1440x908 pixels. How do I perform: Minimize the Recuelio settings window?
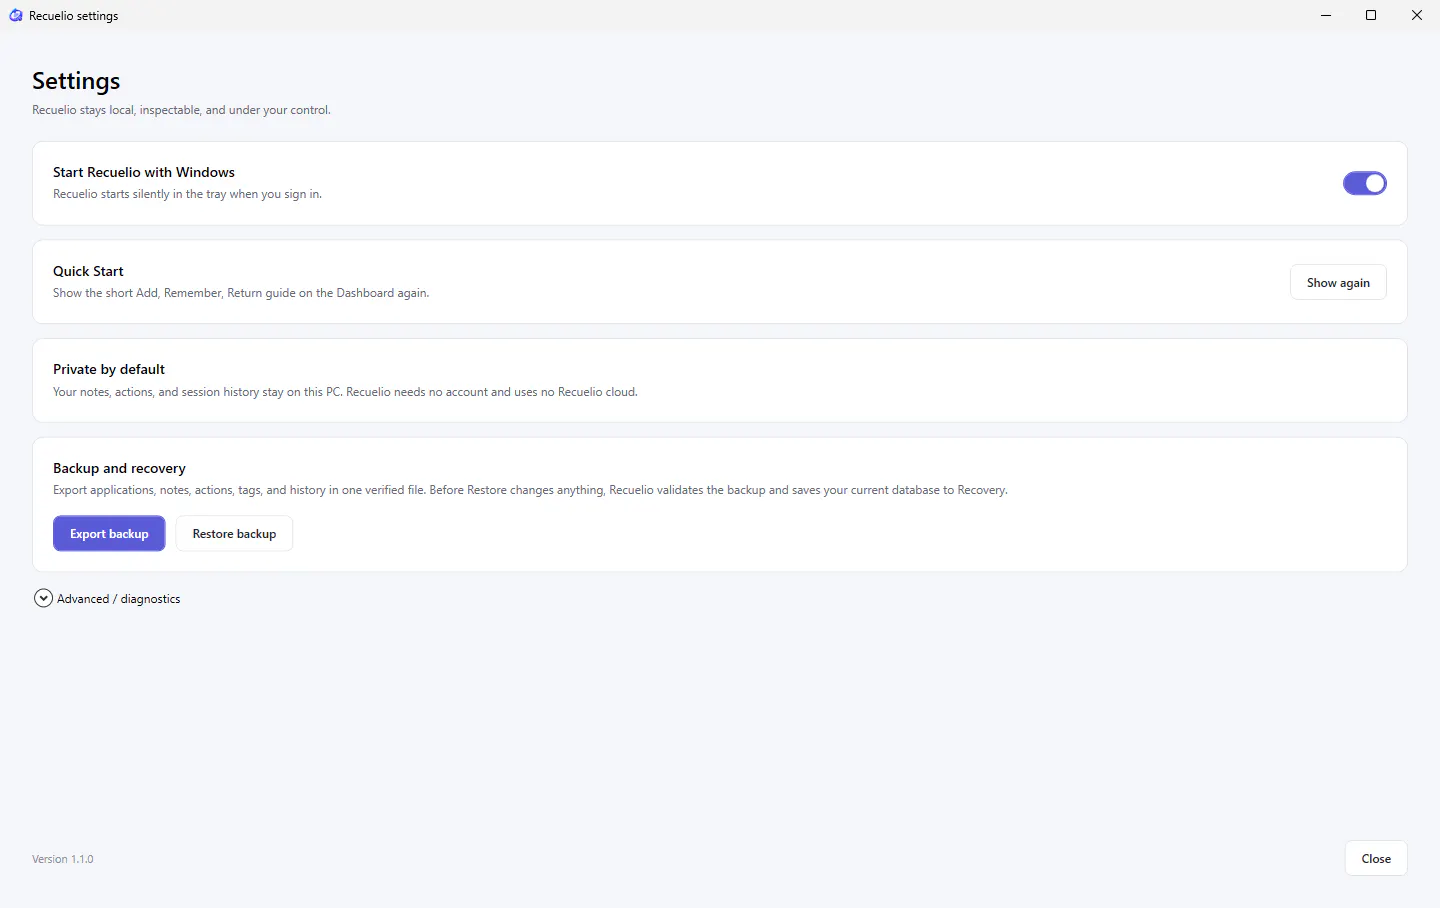coord(1326,15)
